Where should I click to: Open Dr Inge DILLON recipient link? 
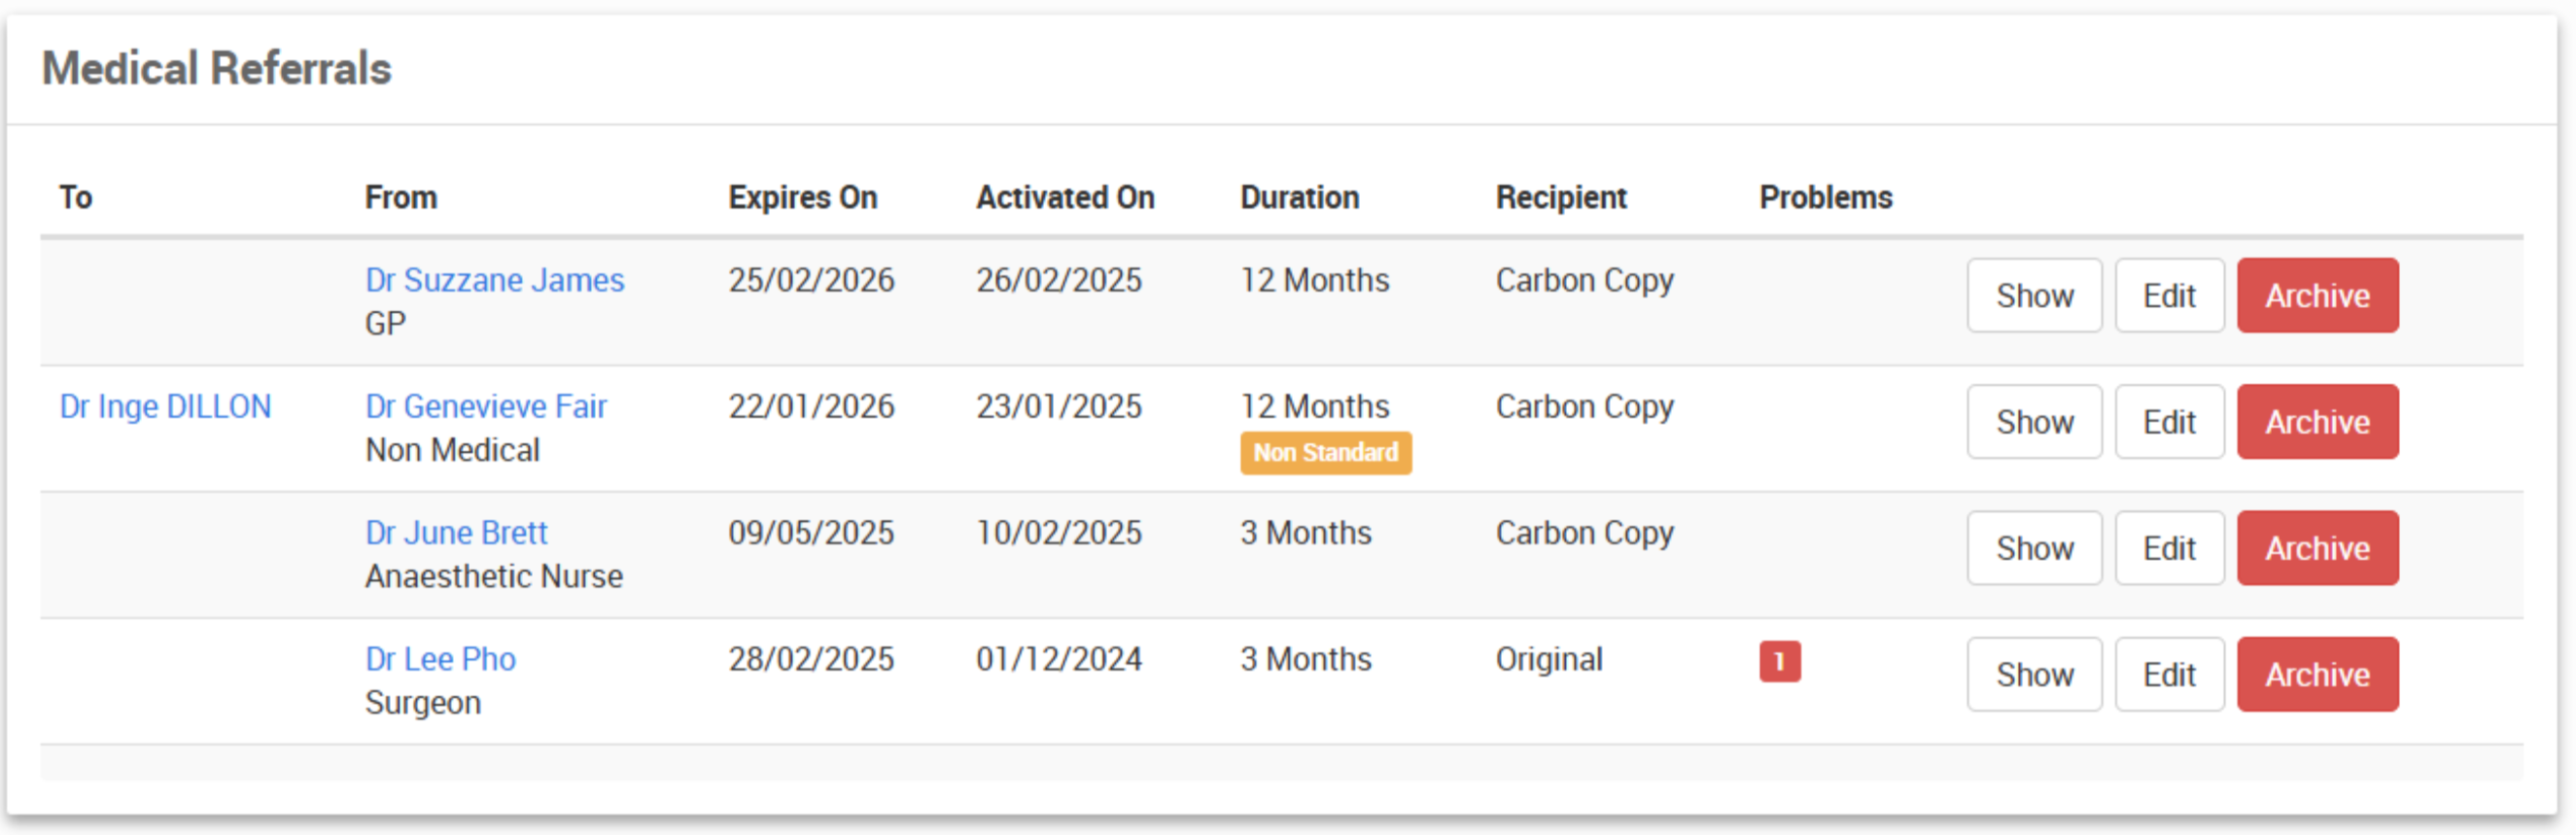[x=165, y=407]
